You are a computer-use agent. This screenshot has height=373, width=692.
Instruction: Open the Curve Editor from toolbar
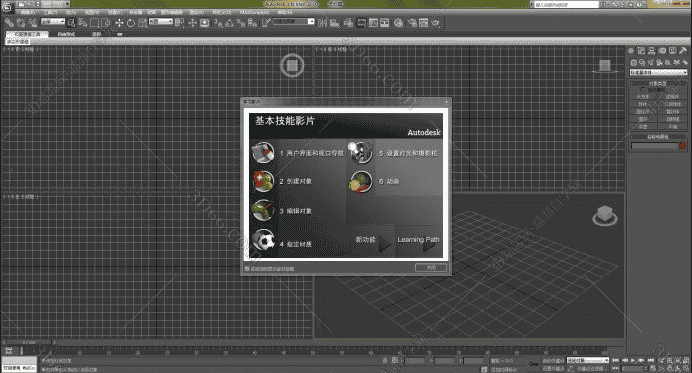373,23
